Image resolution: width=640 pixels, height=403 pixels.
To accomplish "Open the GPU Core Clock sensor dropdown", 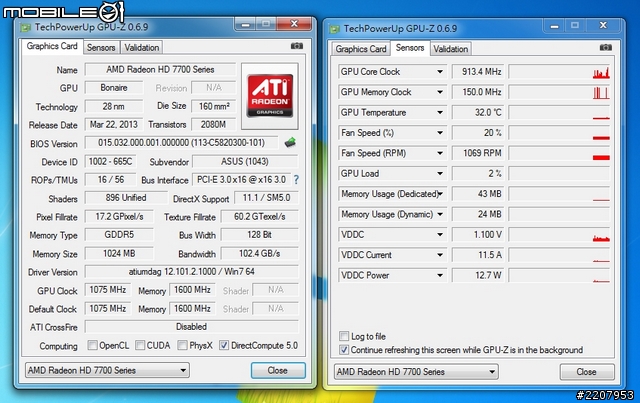I will coord(440,72).
